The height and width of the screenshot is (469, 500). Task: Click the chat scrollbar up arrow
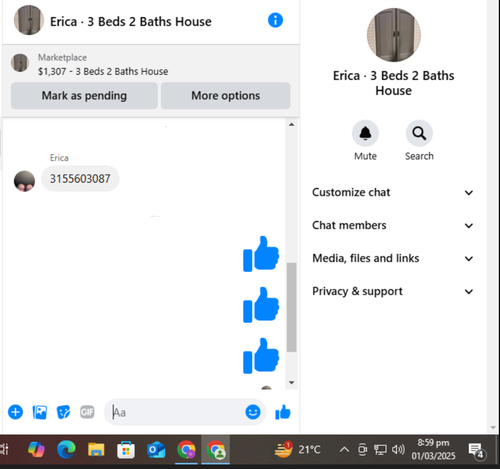(x=292, y=125)
